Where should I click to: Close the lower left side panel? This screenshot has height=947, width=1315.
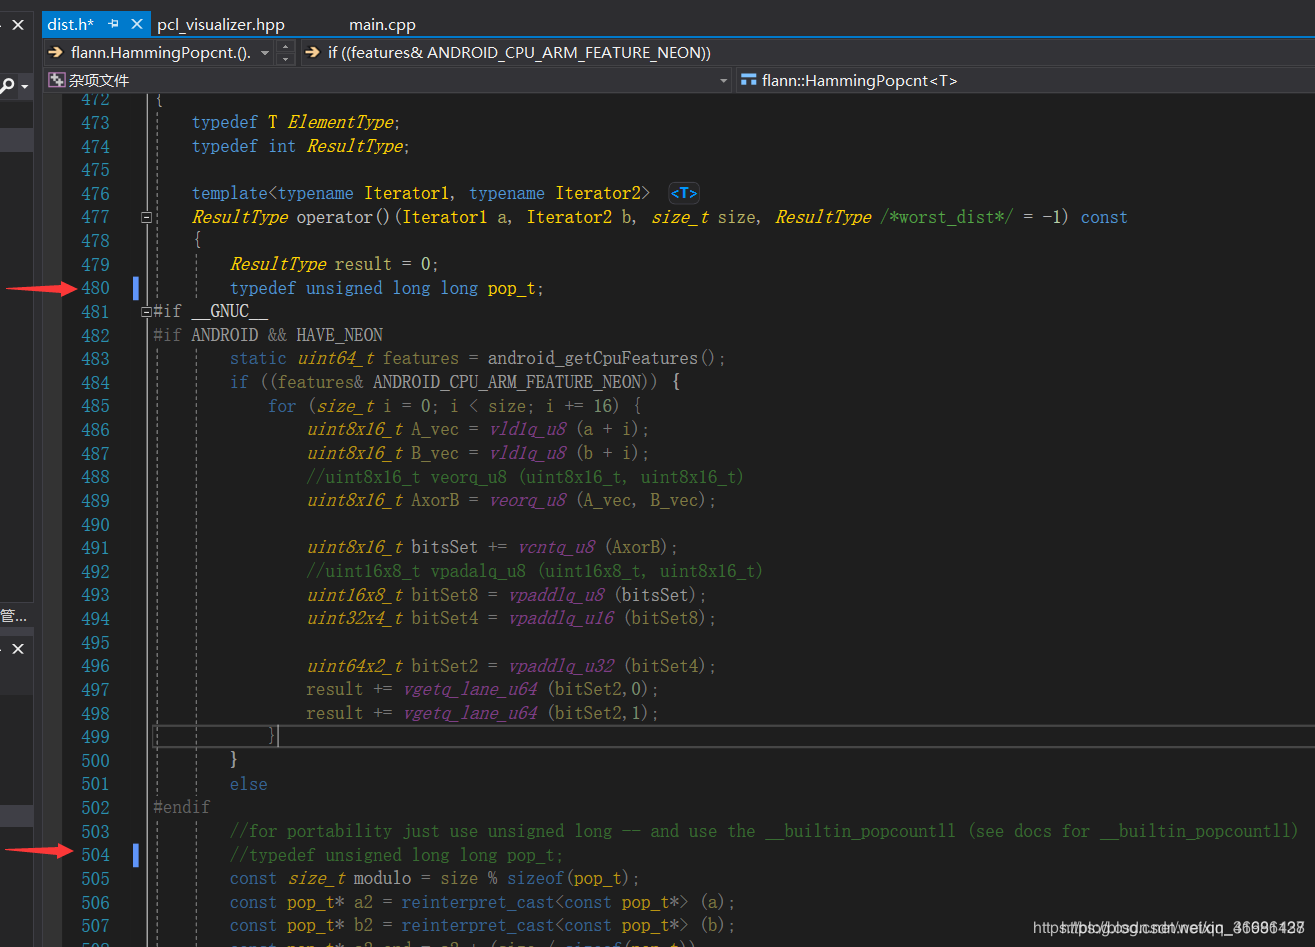18,649
